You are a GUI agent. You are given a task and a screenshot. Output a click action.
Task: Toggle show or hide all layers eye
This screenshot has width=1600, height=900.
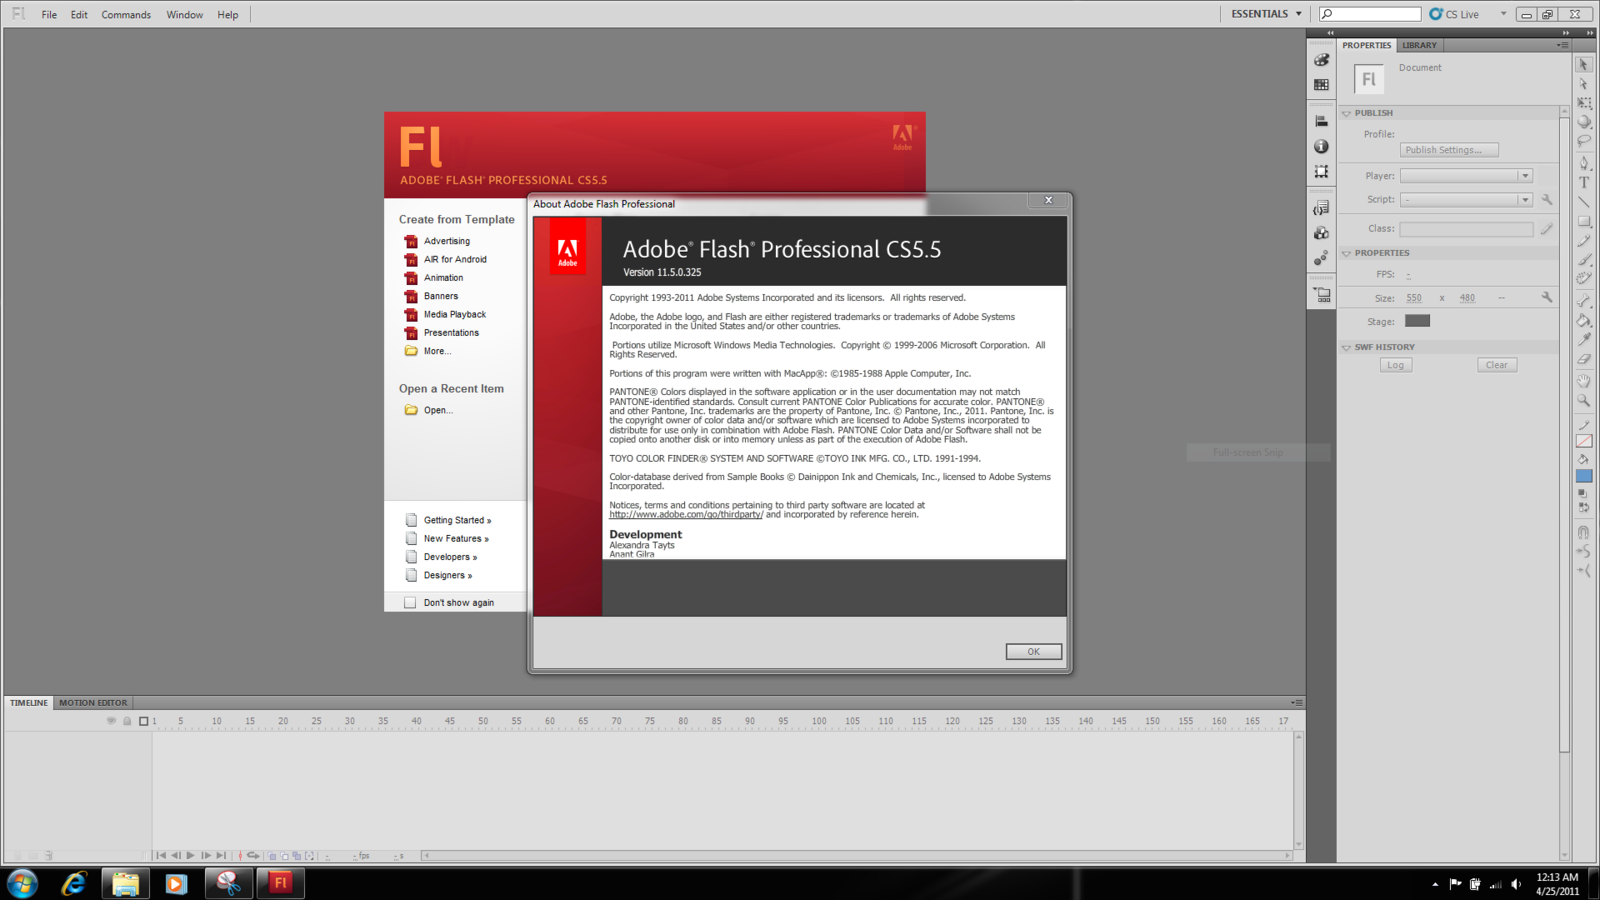click(111, 721)
